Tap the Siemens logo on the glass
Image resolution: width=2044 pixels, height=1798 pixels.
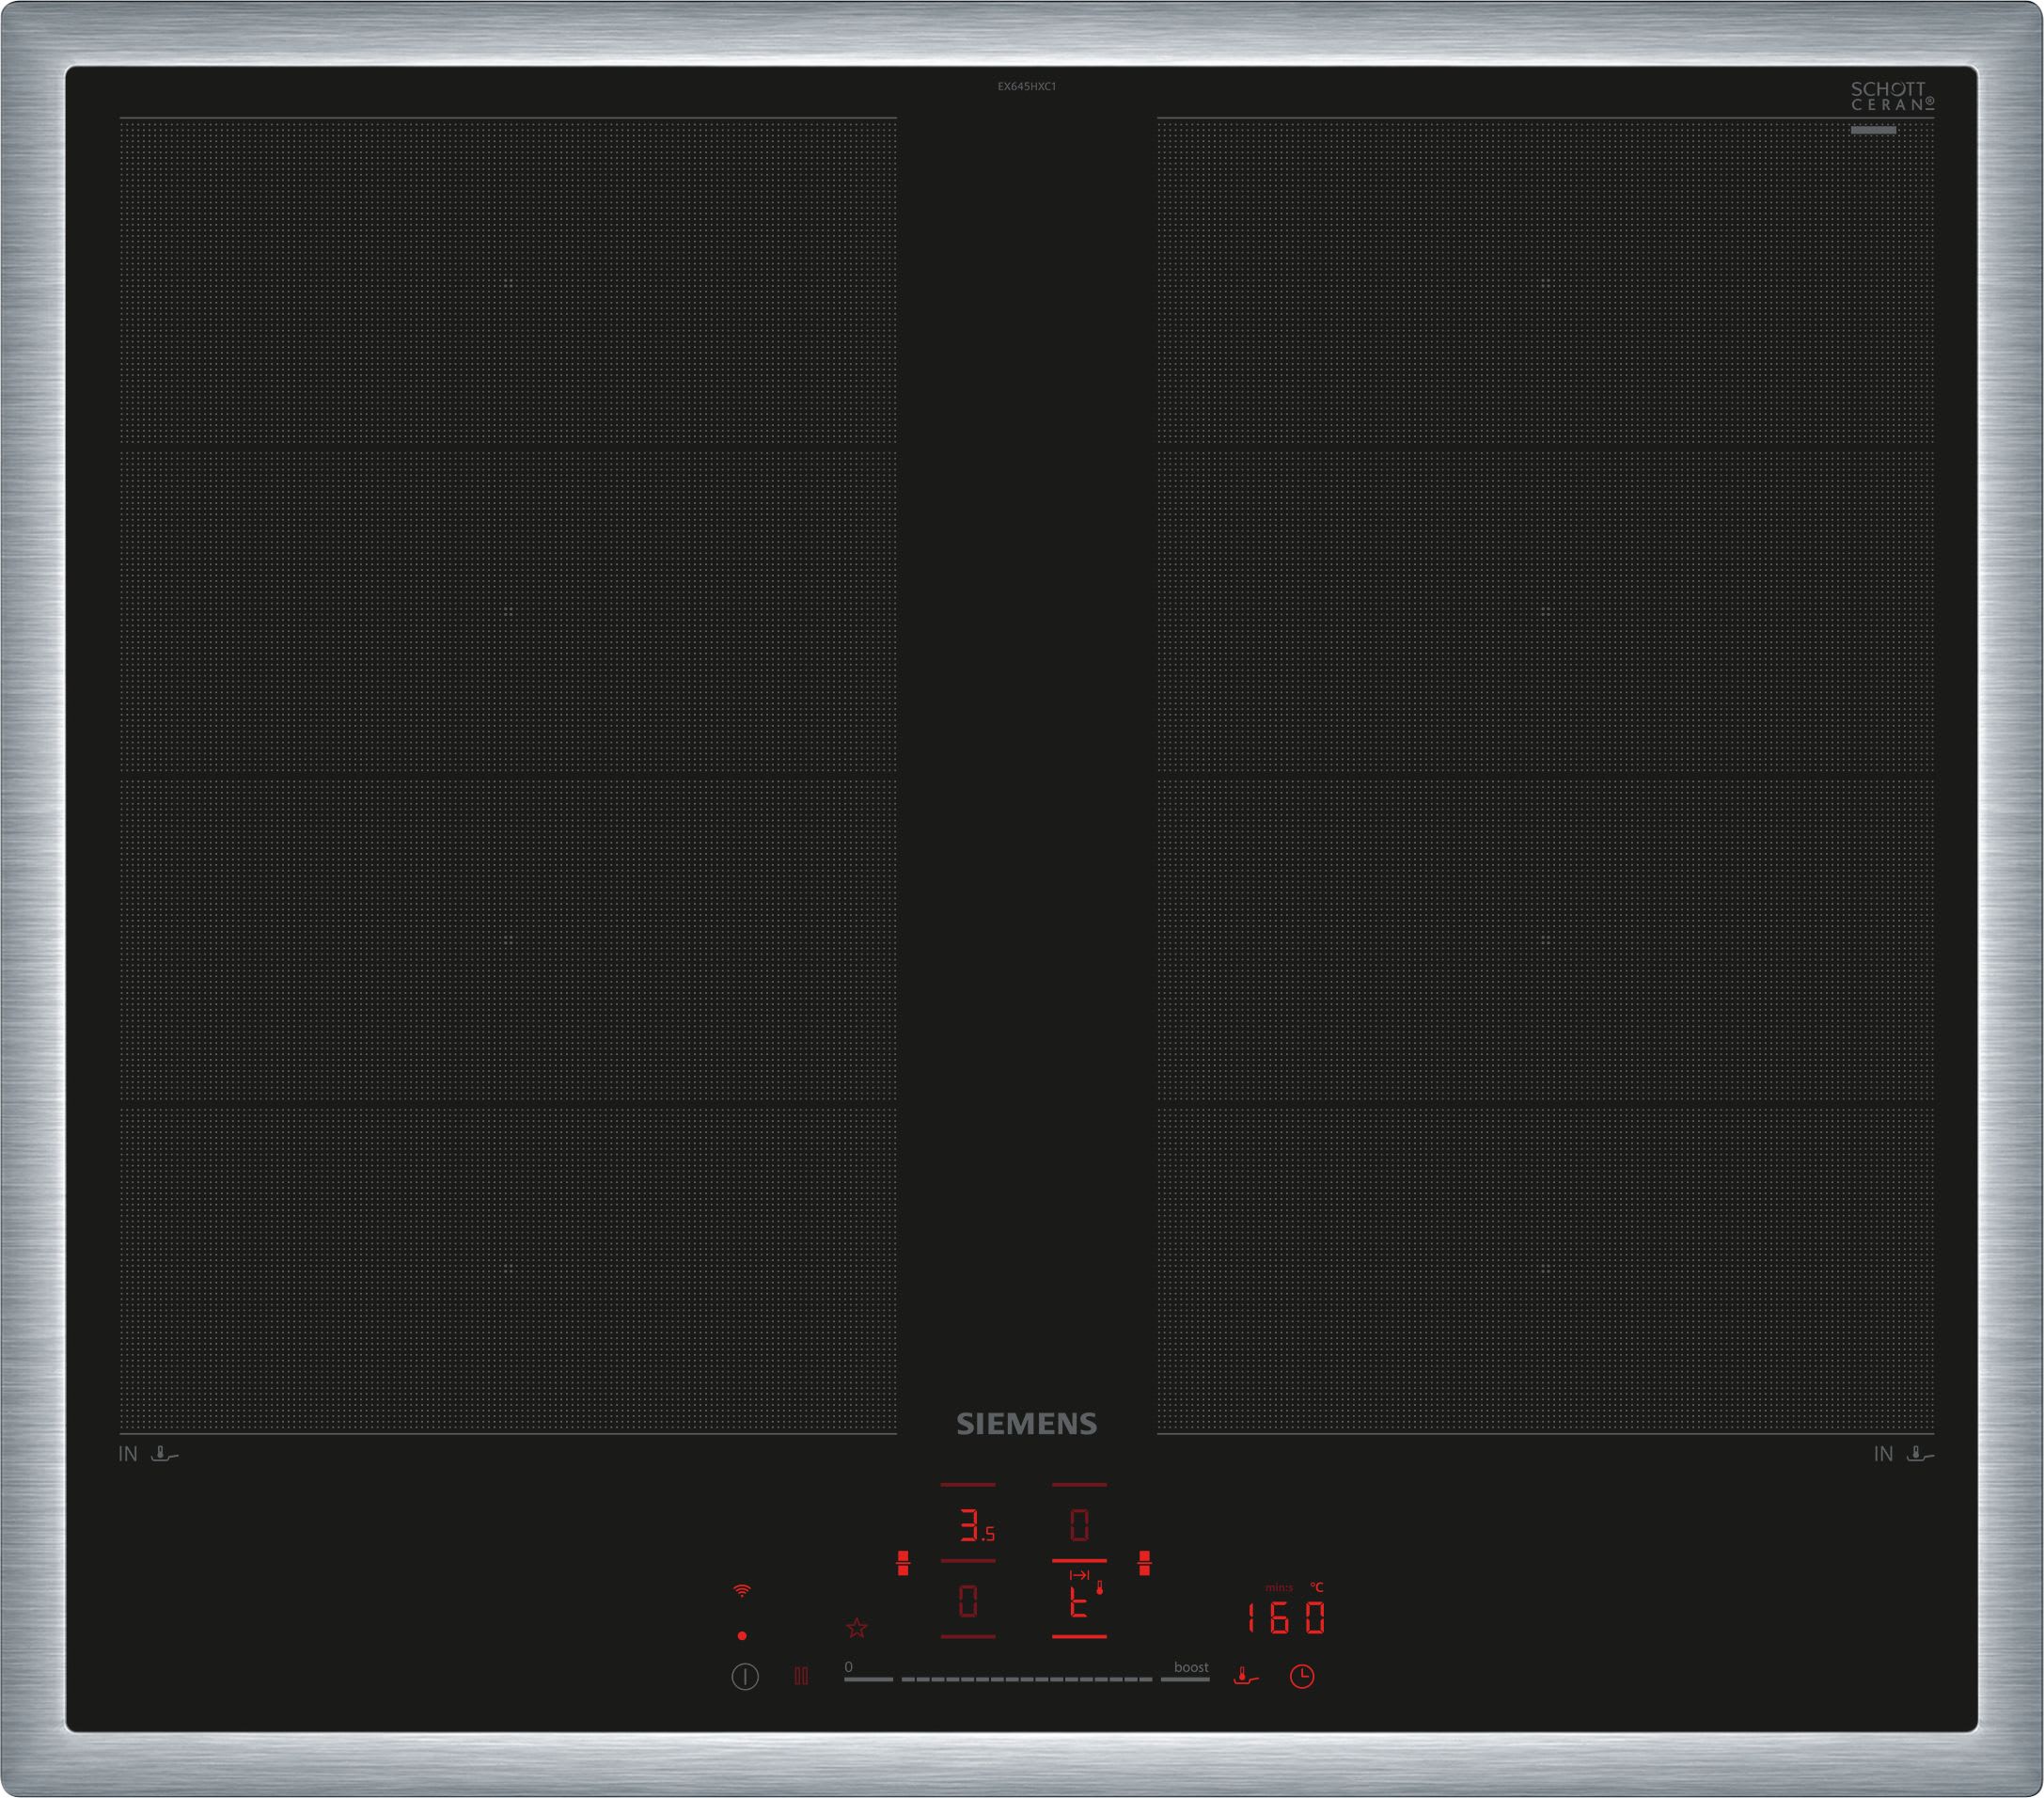pos(1026,1424)
